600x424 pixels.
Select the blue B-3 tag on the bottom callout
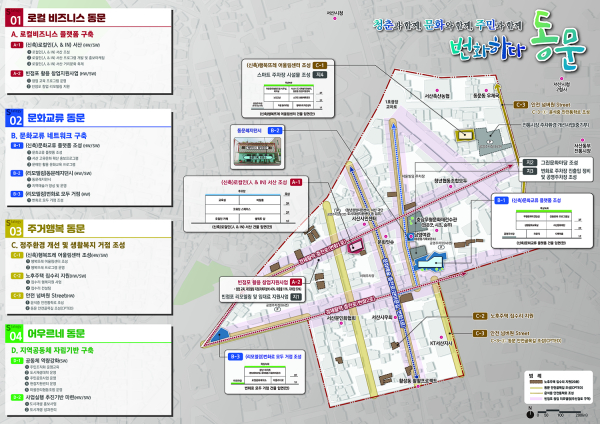(235, 356)
